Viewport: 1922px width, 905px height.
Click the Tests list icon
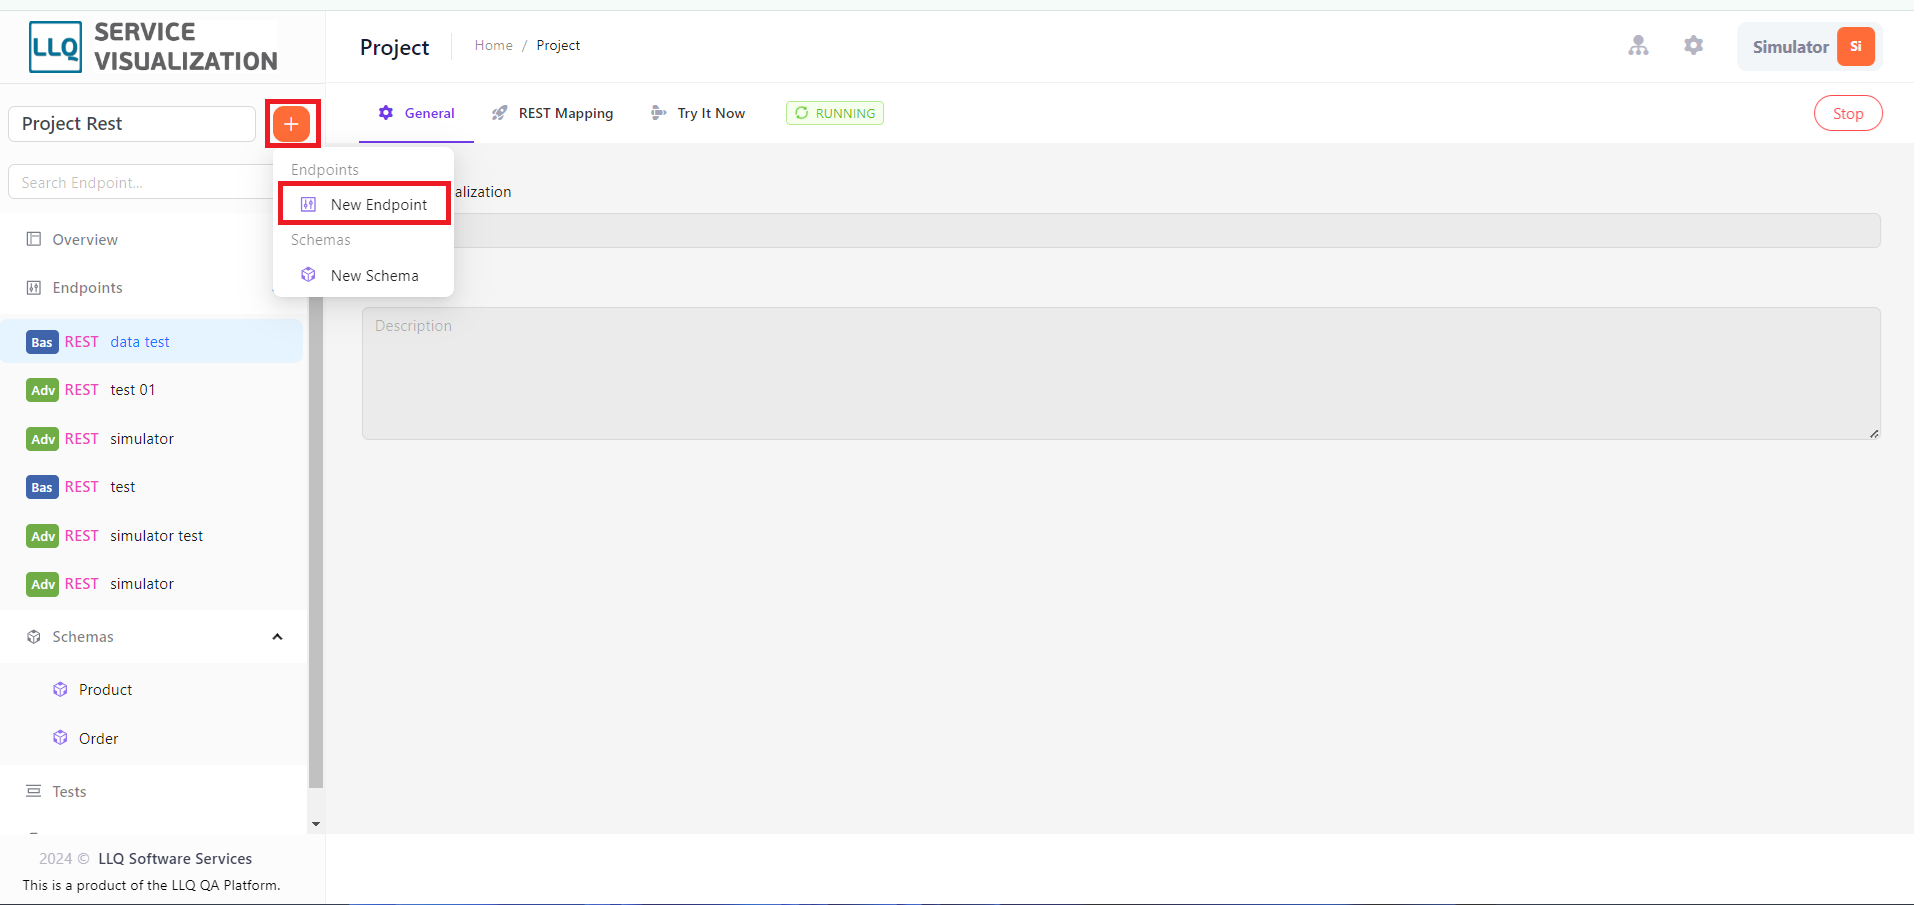[x=34, y=791]
